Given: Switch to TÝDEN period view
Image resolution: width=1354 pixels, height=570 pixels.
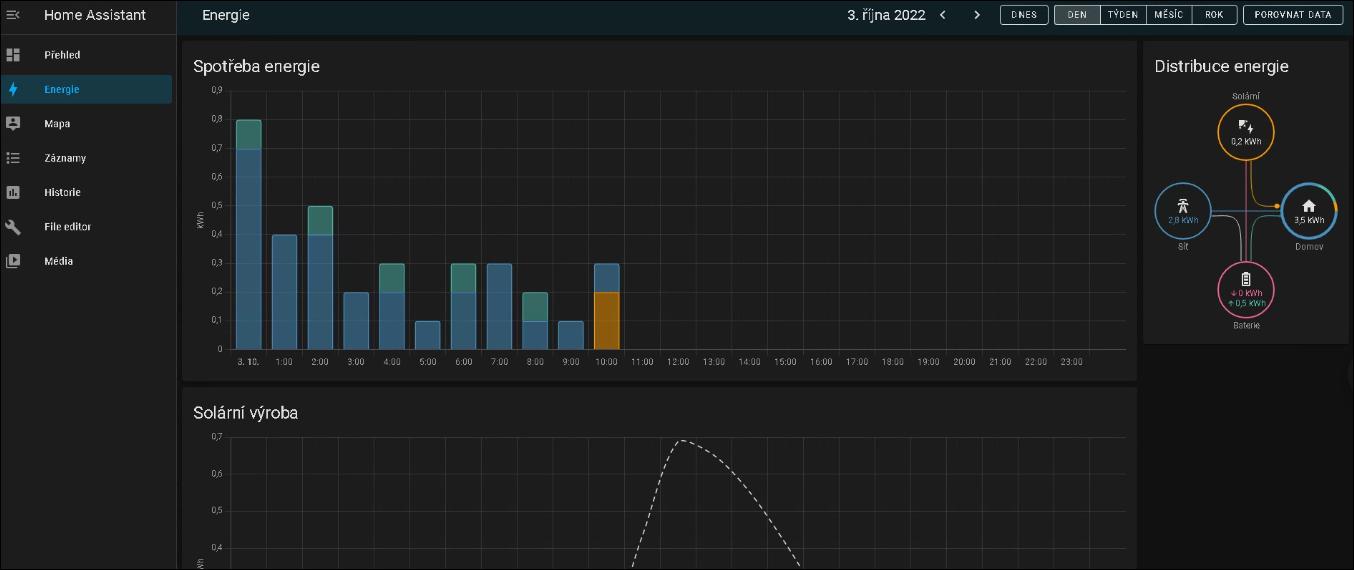Looking at the screenshot, I should (1123, 15).
